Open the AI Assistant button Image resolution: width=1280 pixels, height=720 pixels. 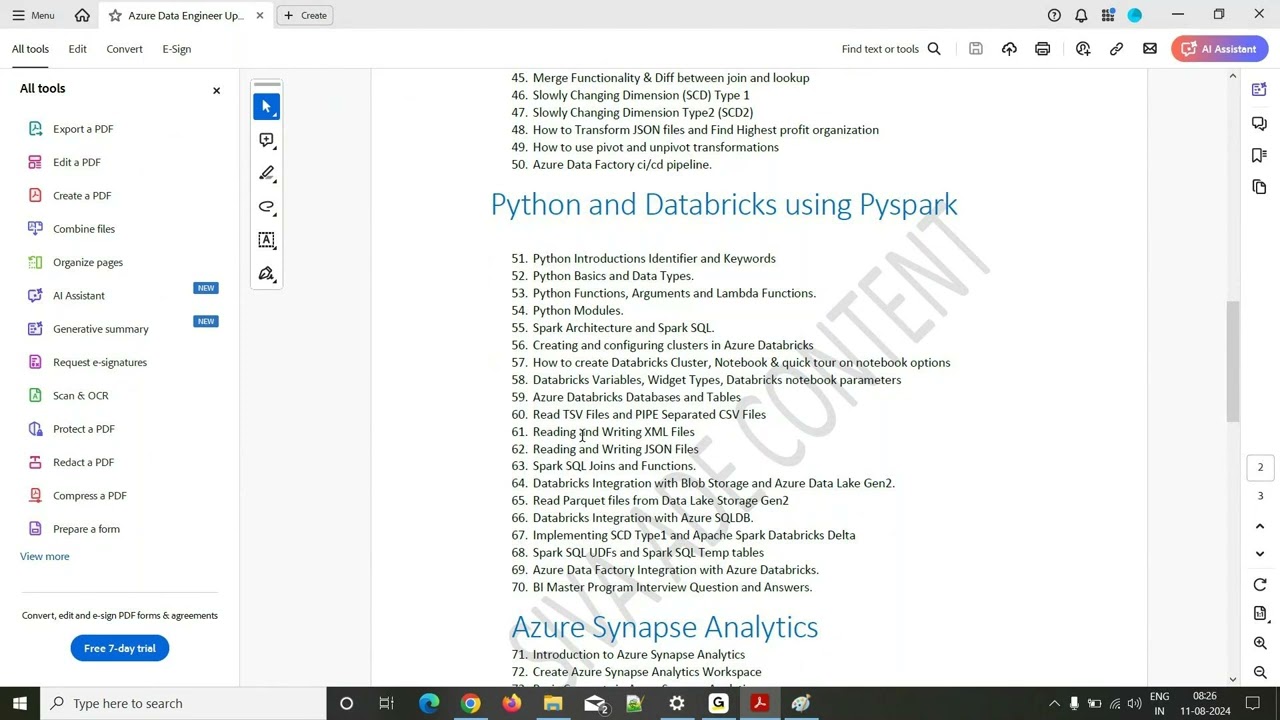pos(1221,49)
